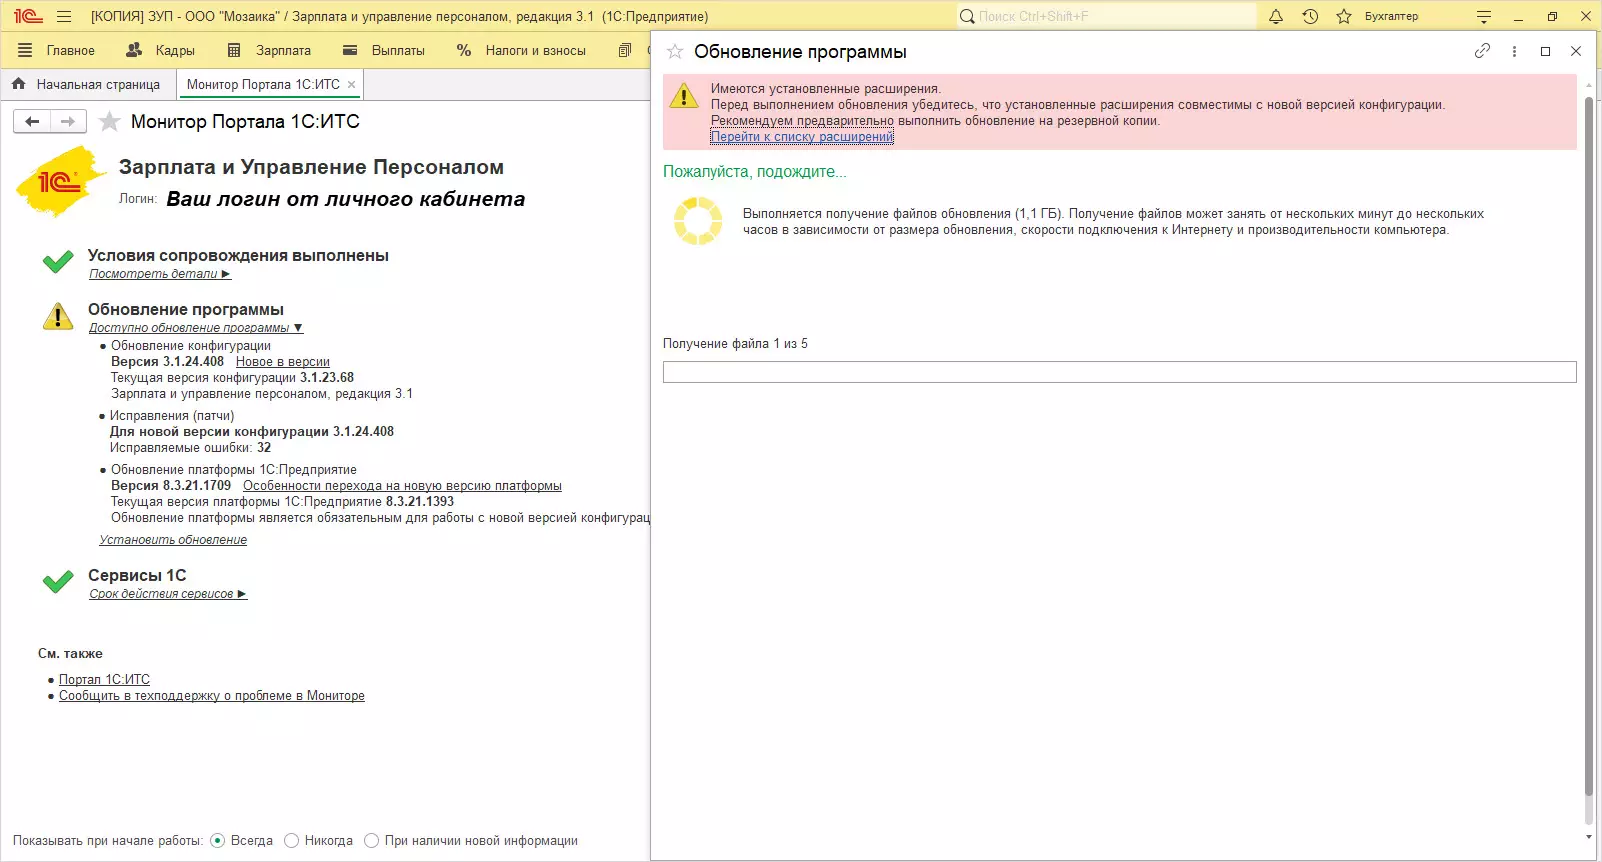Add Обновление программы form to favorites
Image resolution: width=1602 pixels, height=862 pixels.
click(675, 51)
